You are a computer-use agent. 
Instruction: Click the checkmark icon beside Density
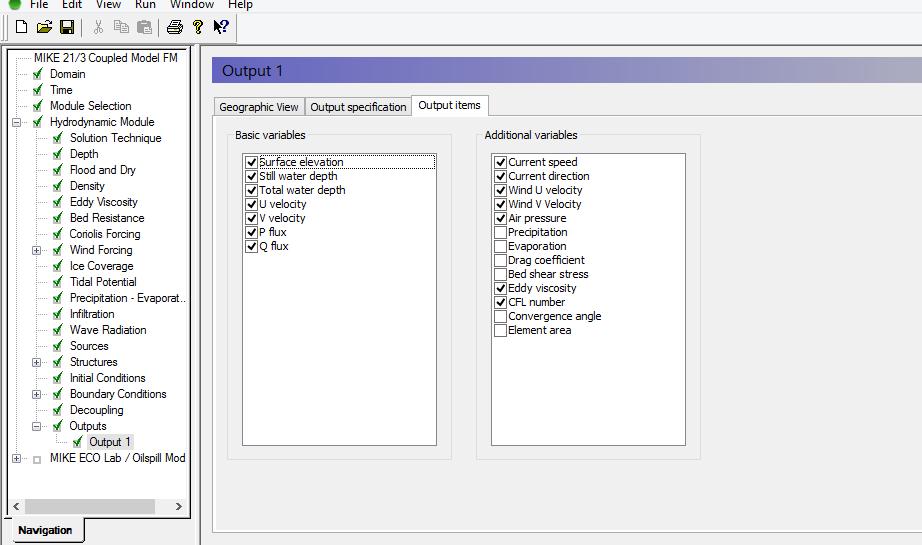coord(58,186)
